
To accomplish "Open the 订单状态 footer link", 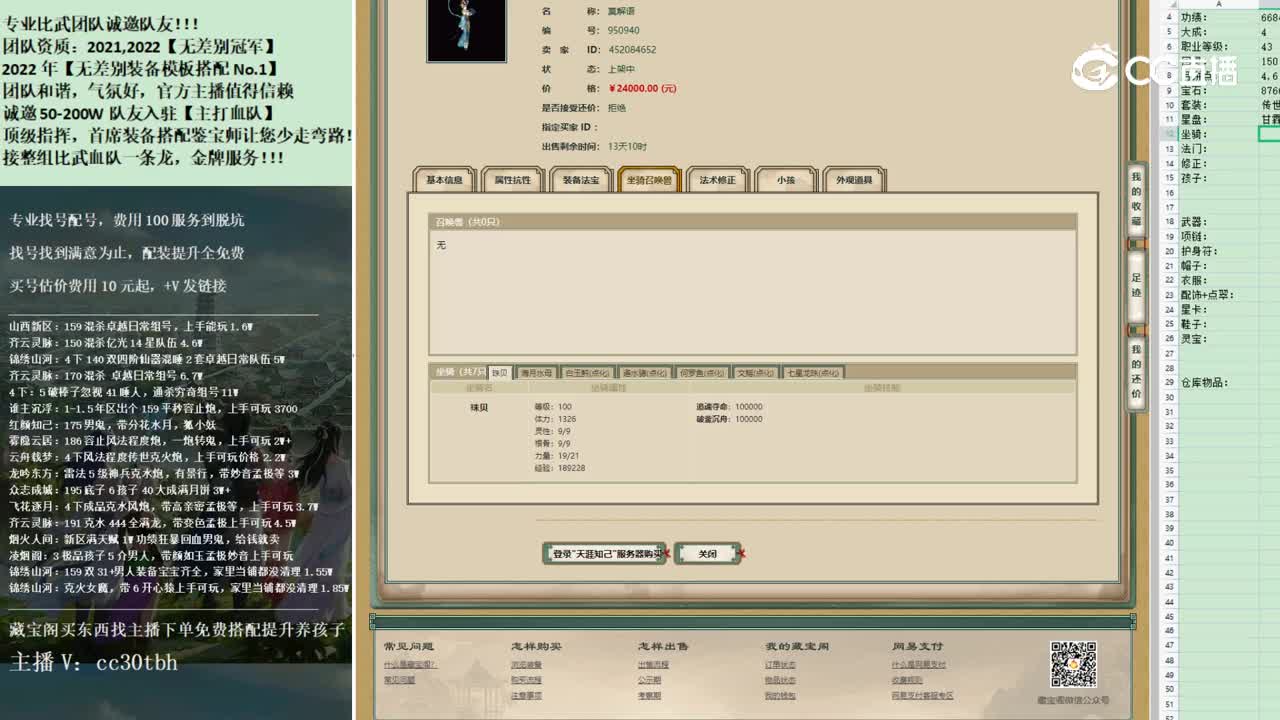I will pyautogui.click(x=780, y=665).
